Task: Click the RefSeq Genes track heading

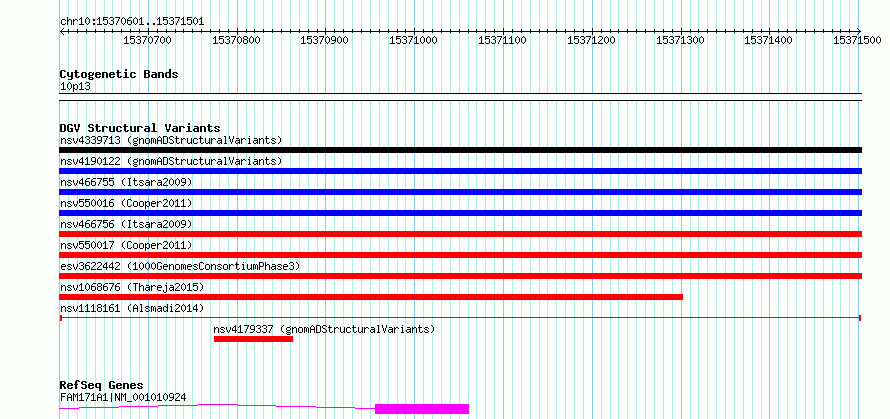Action: (101, 386)
